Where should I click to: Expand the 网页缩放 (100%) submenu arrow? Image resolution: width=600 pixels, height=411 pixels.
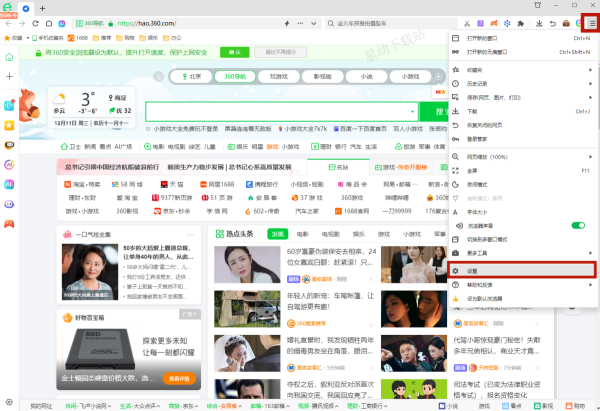(590, 157)
